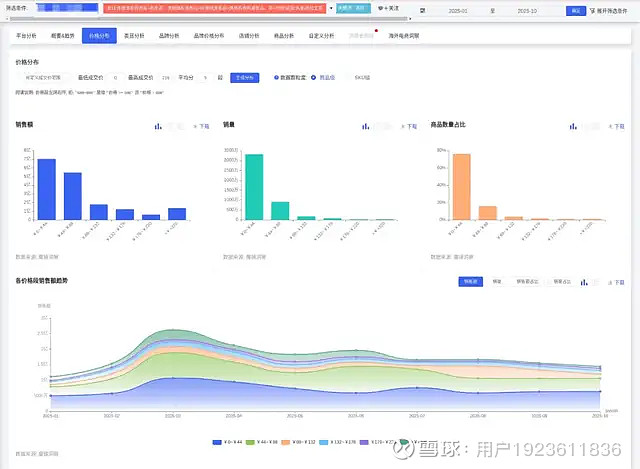Click bar chart icon on trend chart
This screenshot has height=469, width=640.
point(584,282)
